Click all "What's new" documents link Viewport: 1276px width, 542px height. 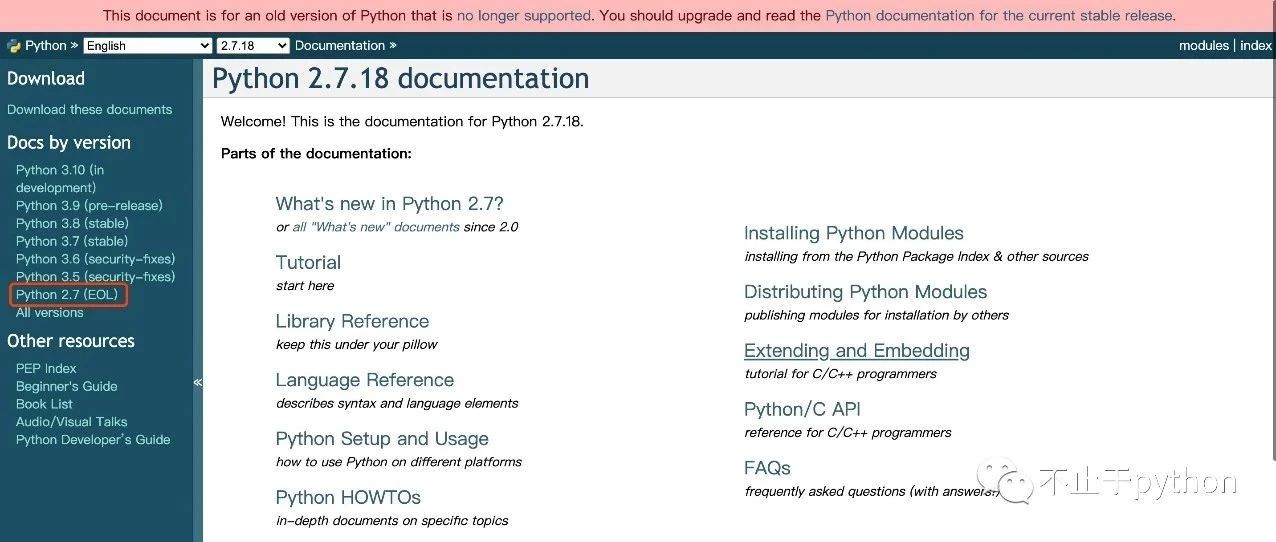[376, 227]
